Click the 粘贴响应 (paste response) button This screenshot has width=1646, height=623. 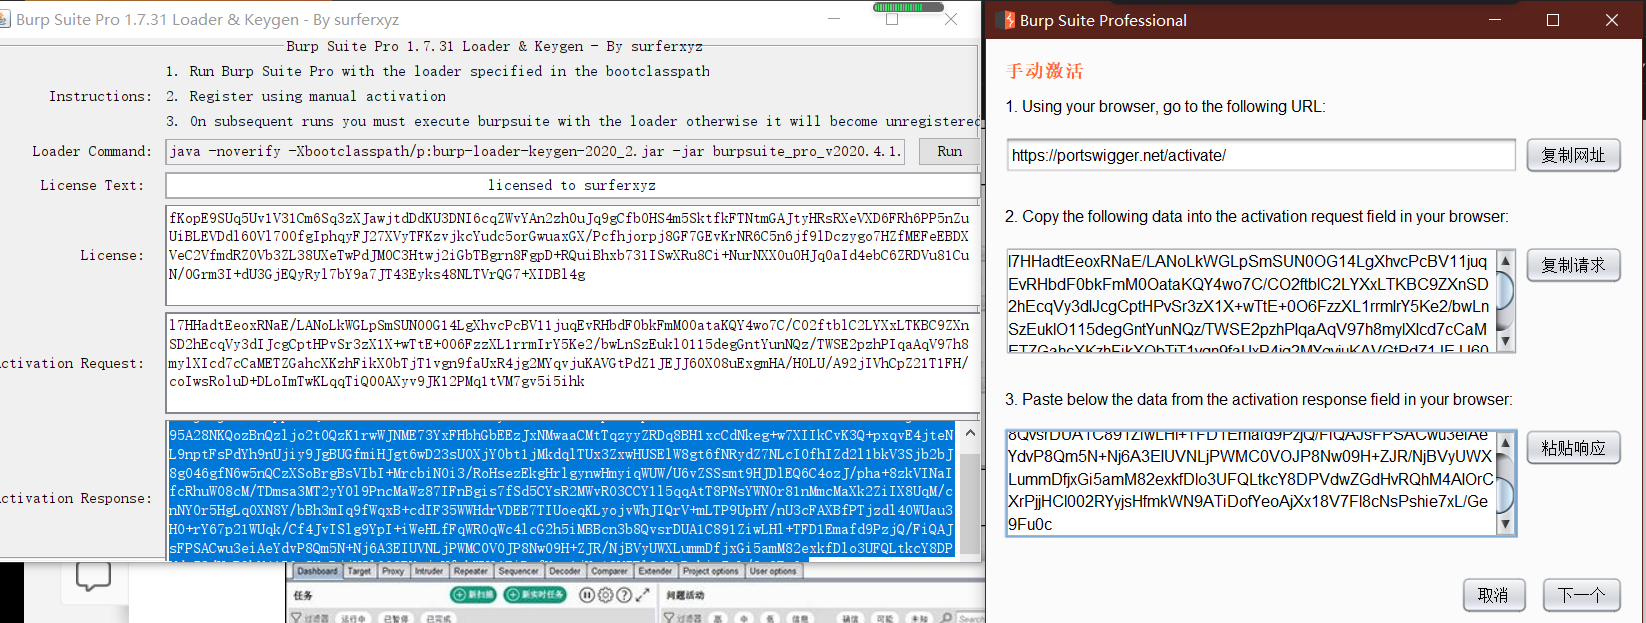pyautogui.click(x=1573, y=448)
